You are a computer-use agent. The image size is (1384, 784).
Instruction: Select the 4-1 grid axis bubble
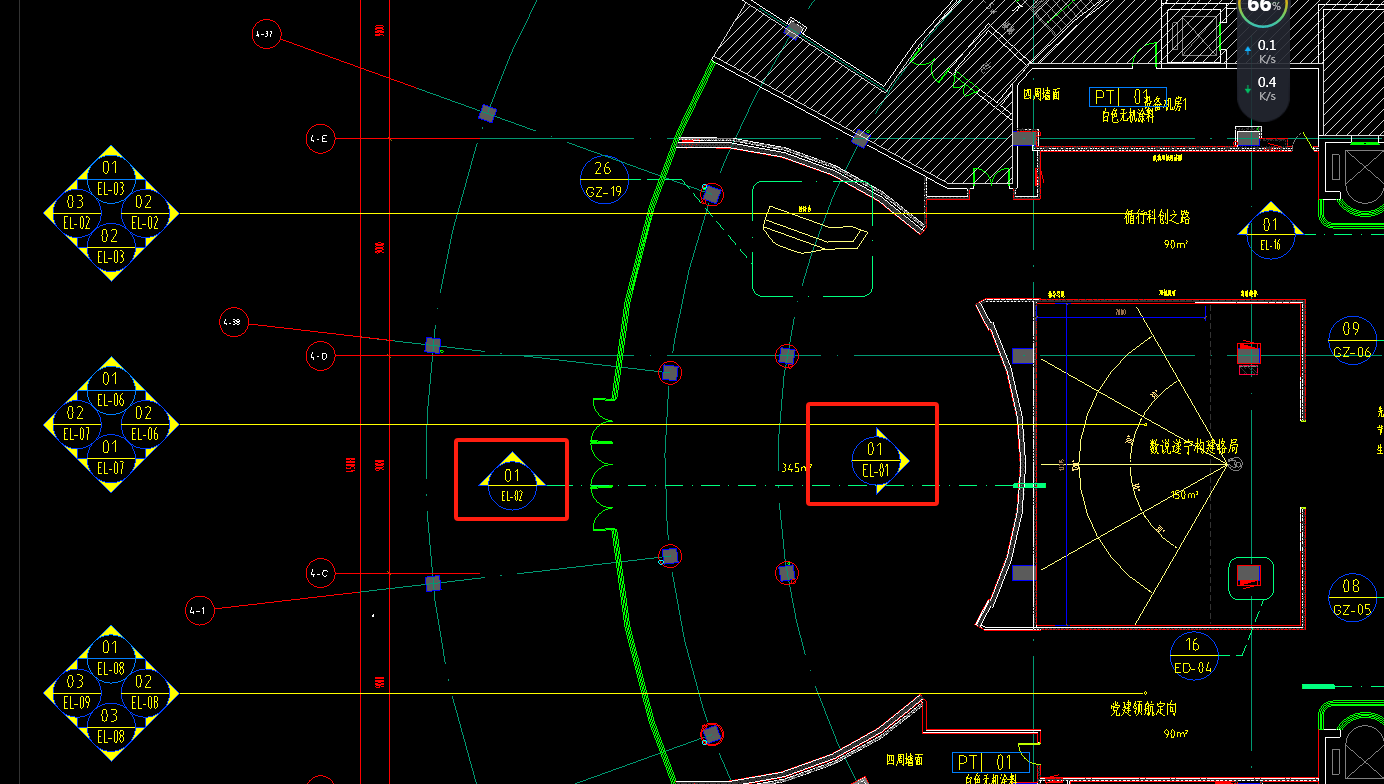[x=200, y=610]
